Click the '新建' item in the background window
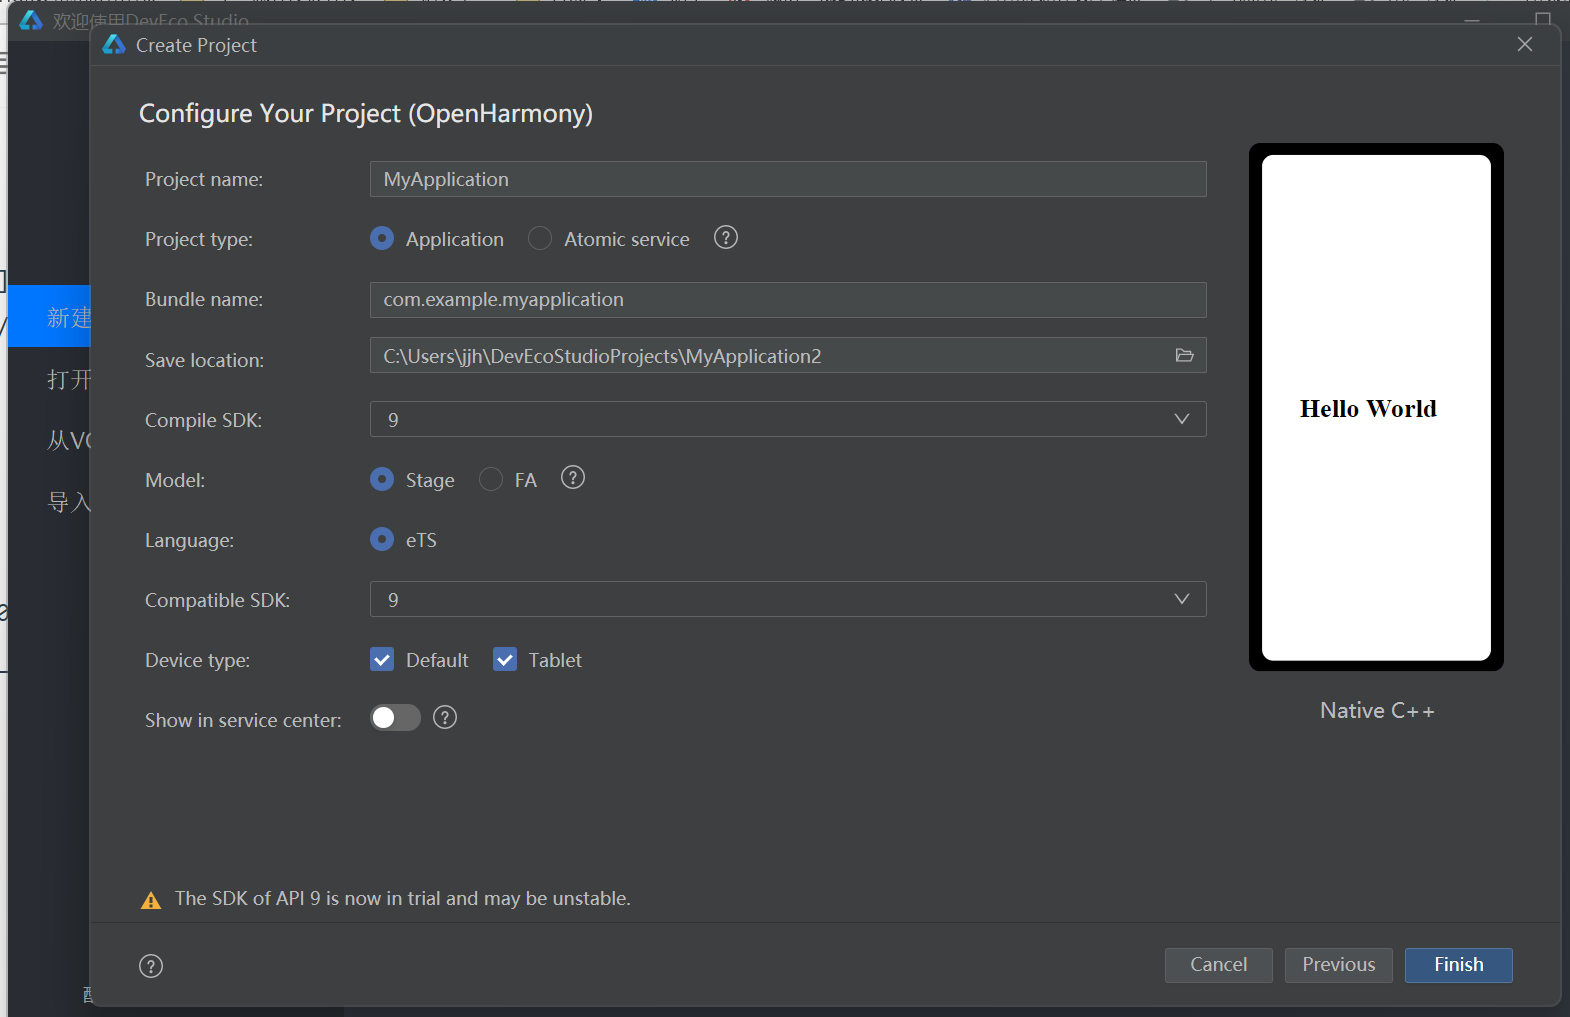The height and width of the screenshot is (1017, 1570). (50, 316)
